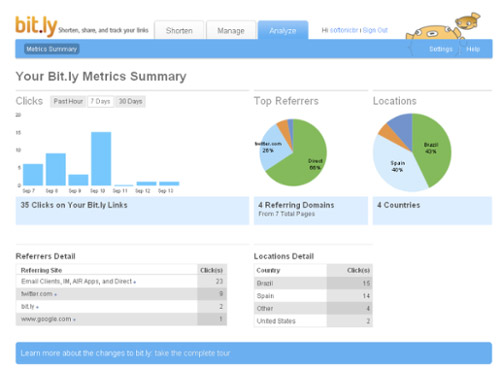Click the Sign Out link

(375, 30)
